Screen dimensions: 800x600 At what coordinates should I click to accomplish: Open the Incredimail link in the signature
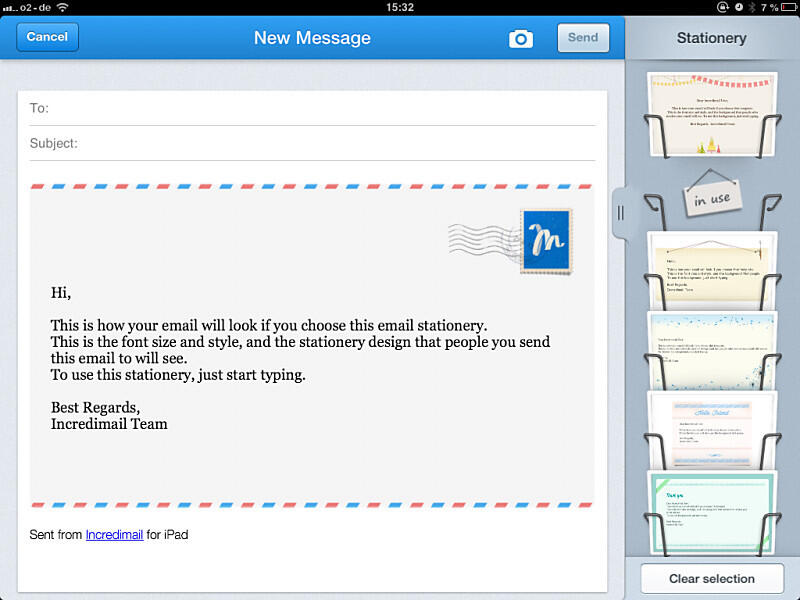click(114, 535)
